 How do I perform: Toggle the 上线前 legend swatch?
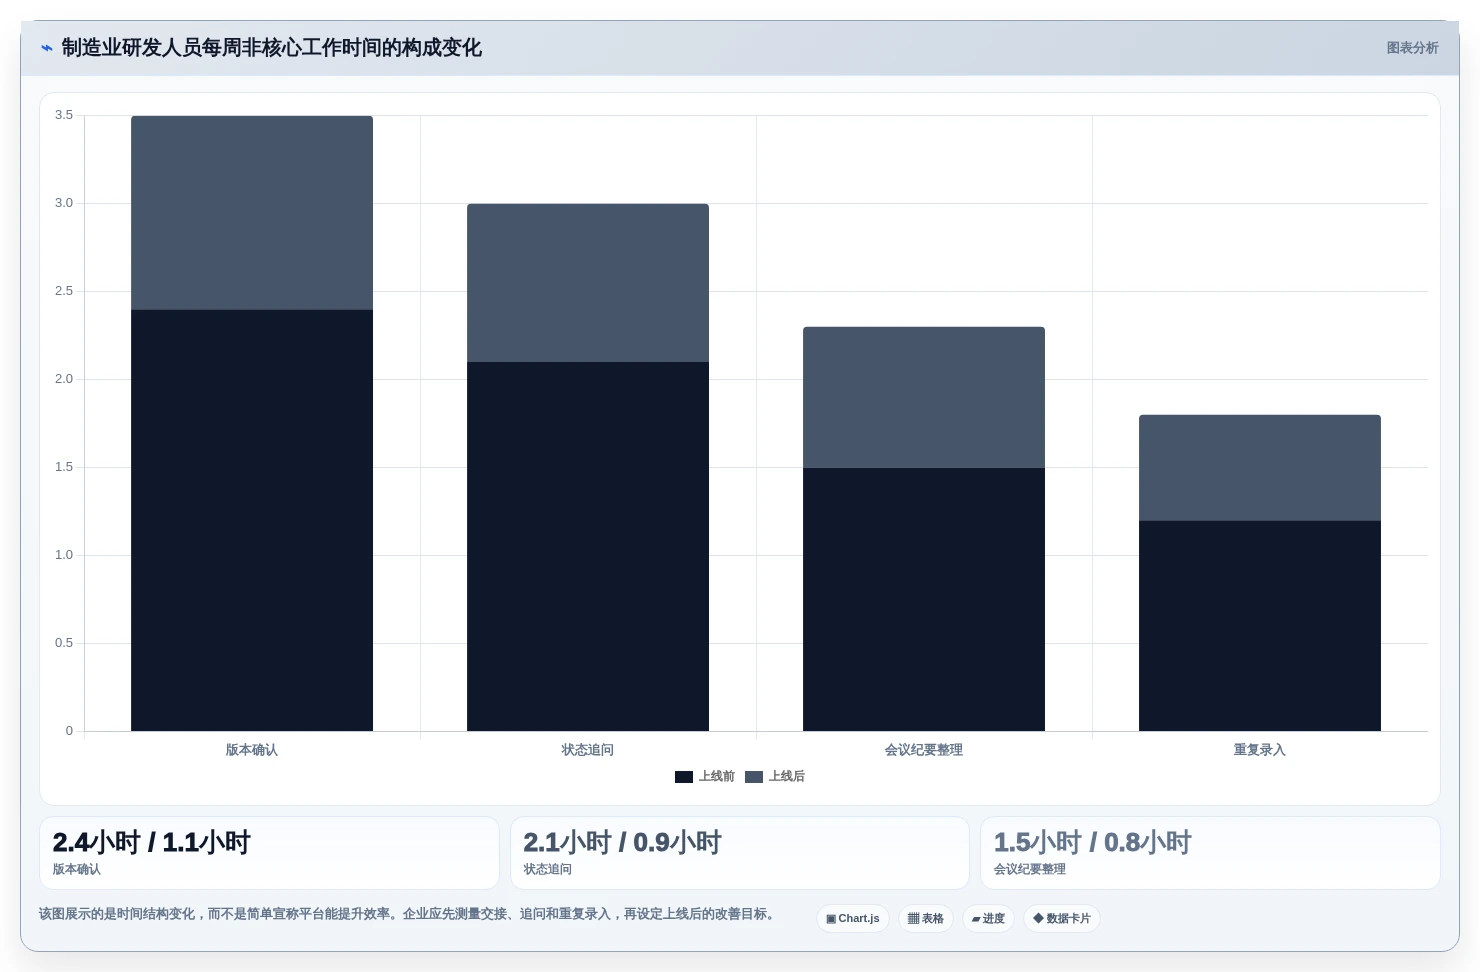pos(684,777)
